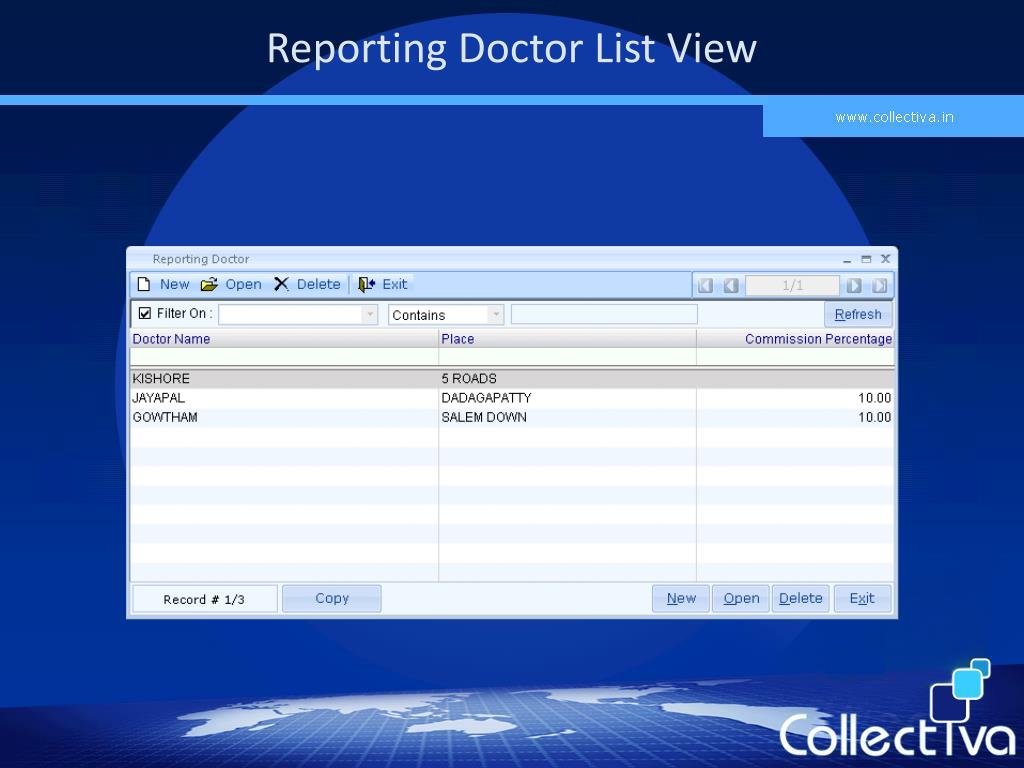The width and height of the screenshot is (1024, 768).
Task: Sort by Commission Percentage column header
Action: pos(795,339)
